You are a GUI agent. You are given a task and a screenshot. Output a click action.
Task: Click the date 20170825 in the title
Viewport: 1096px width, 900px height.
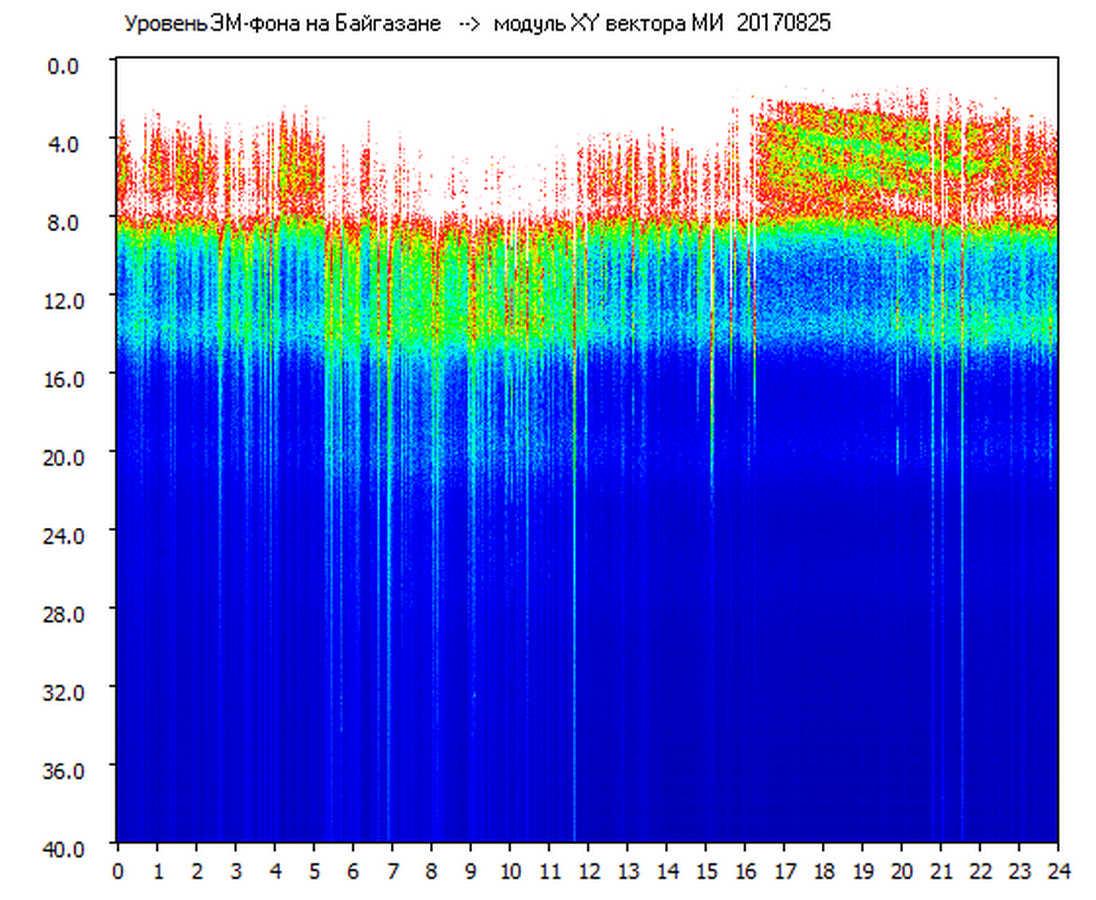(783, 25)
